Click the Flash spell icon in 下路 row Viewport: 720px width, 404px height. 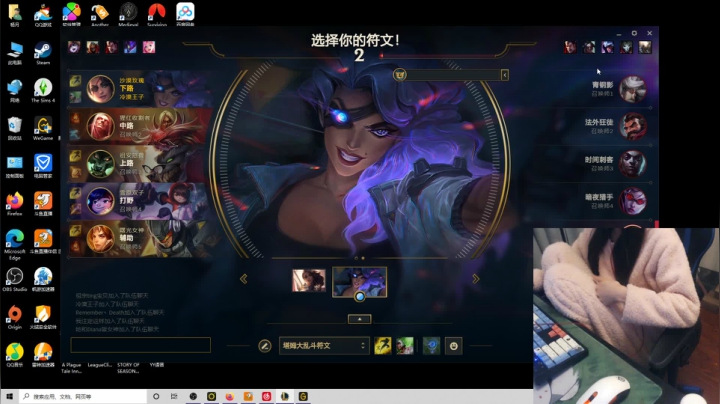click(x=75, y=81)
